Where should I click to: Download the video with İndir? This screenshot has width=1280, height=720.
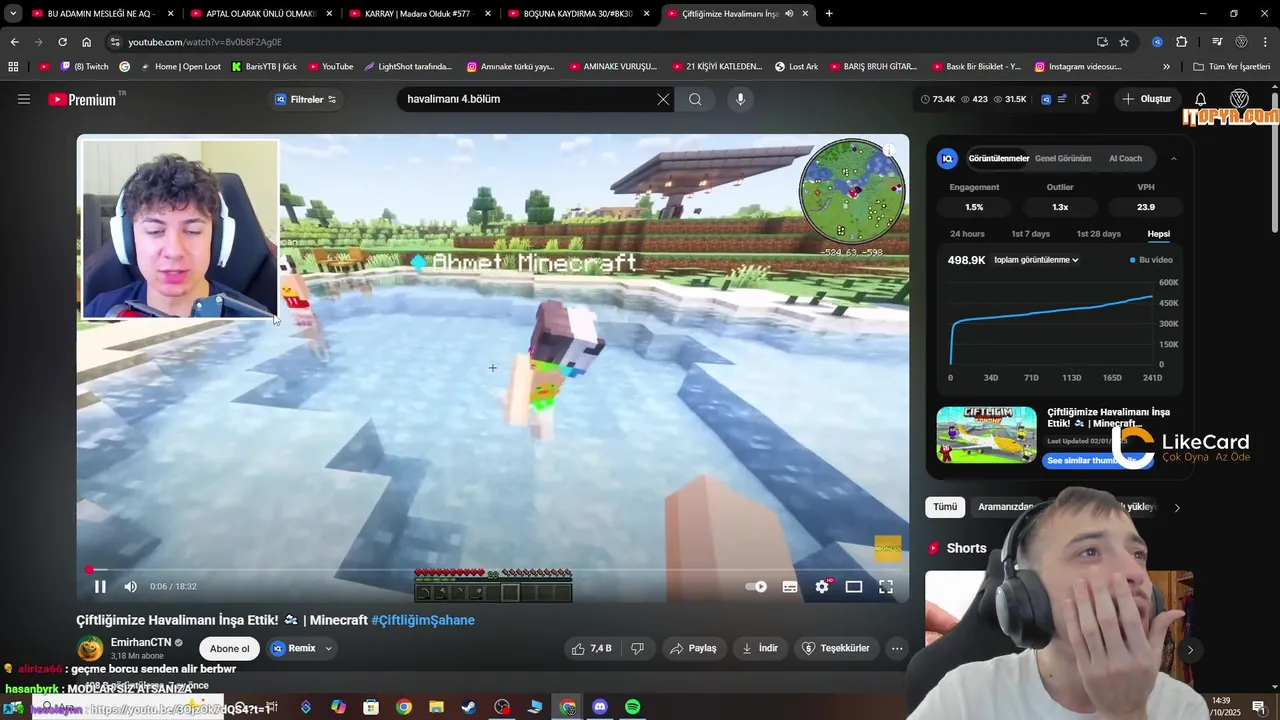click(x=759, y=648)
